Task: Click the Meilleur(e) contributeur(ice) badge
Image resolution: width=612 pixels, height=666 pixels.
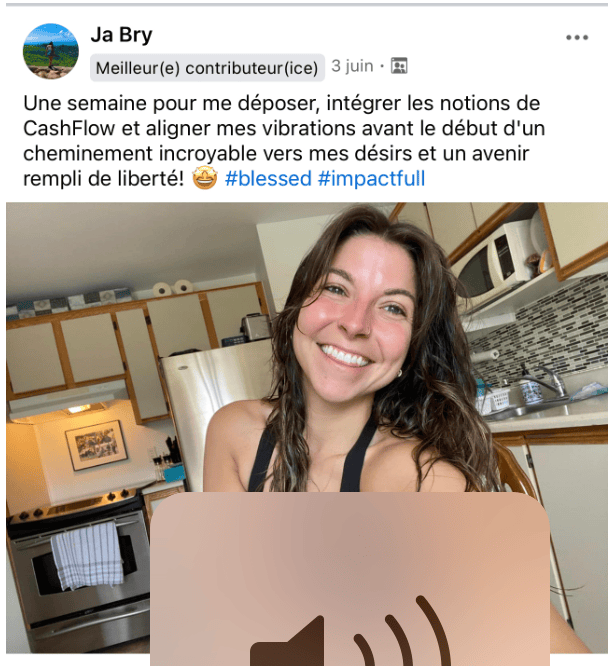Action: [207, 68]
